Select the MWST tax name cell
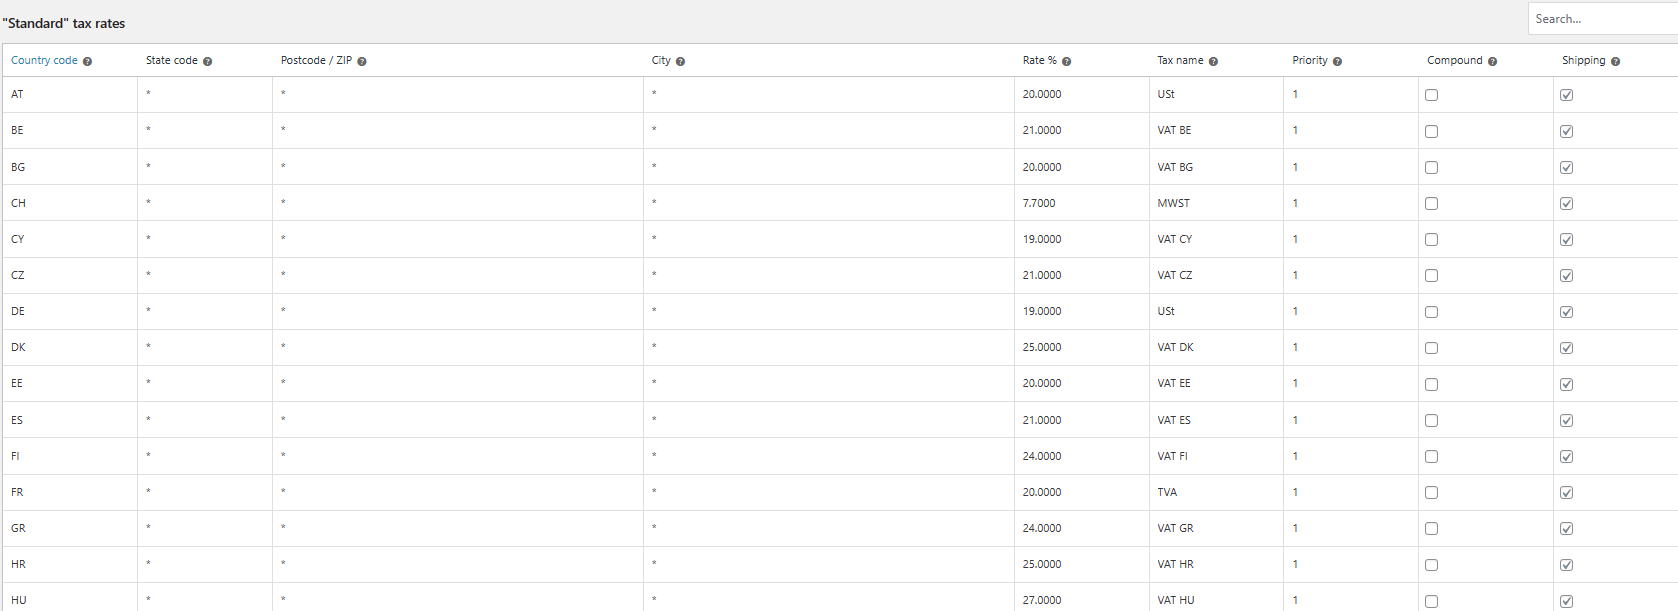 coord(1215,203)
